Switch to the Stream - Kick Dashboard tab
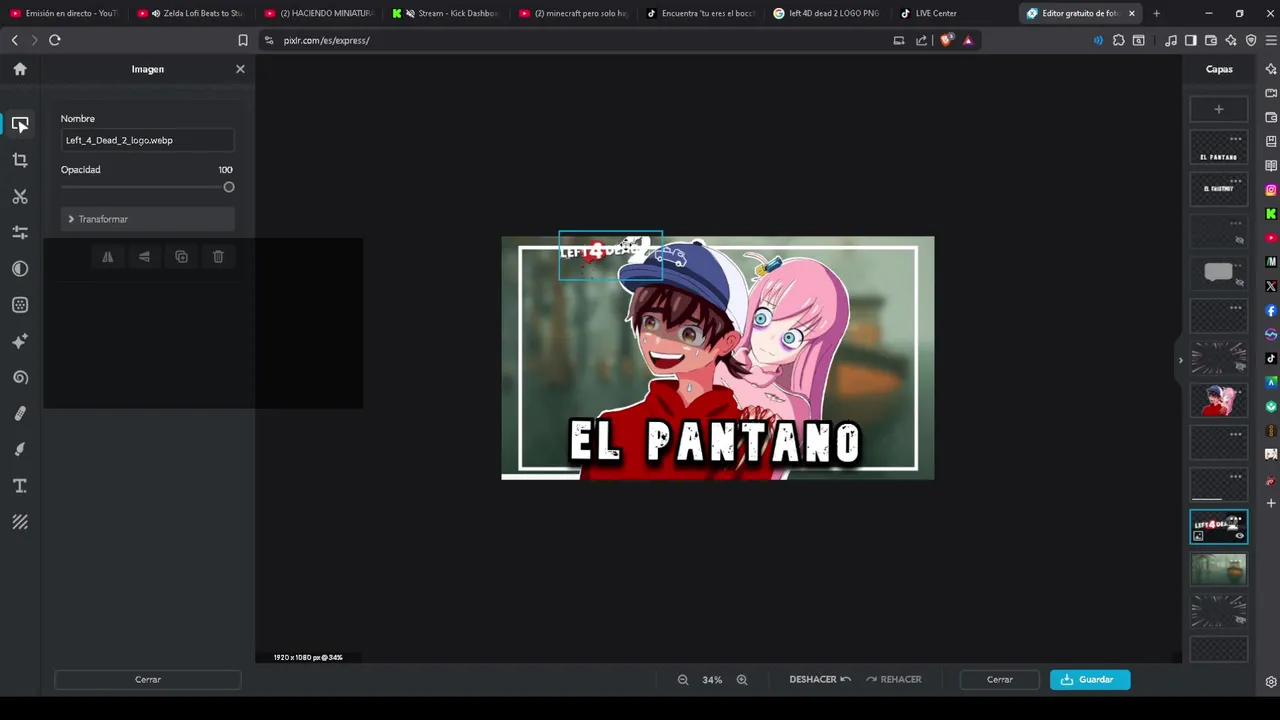1280x720 pixels. point(446,13)
